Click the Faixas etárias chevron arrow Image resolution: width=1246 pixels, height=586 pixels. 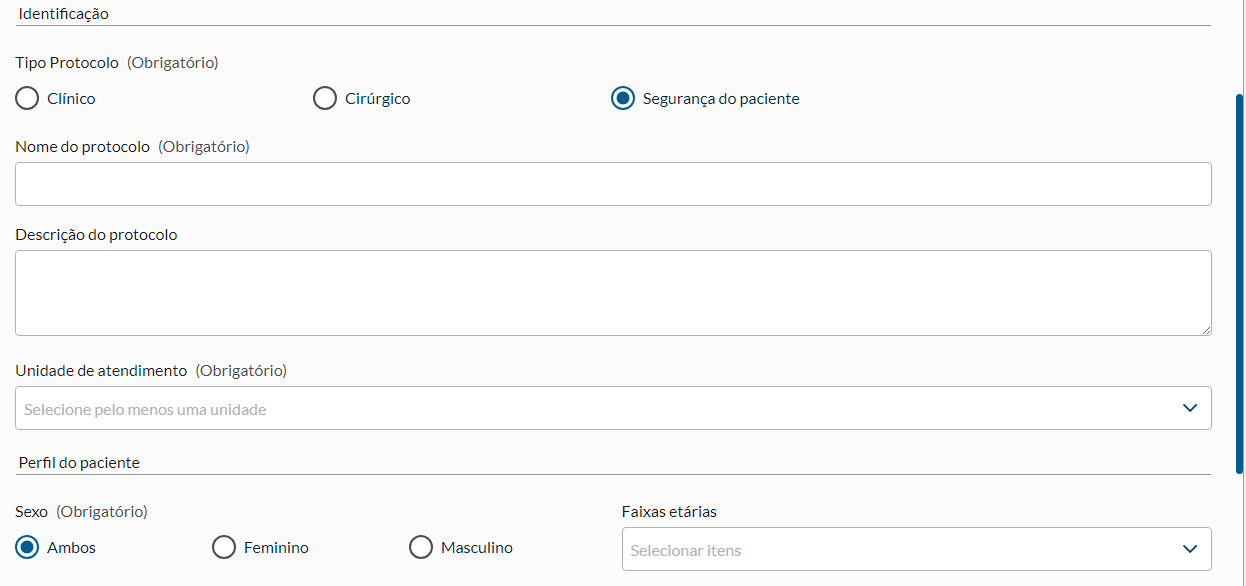[x=1190, y=549]
